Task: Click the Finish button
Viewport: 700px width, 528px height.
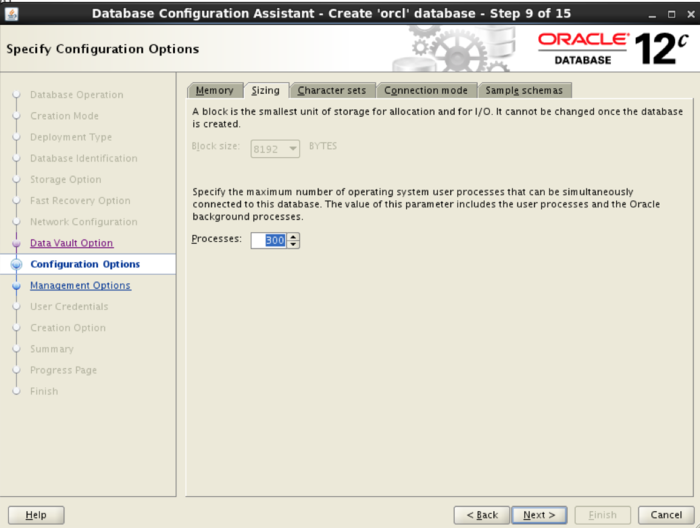Action: coord(602,515)
